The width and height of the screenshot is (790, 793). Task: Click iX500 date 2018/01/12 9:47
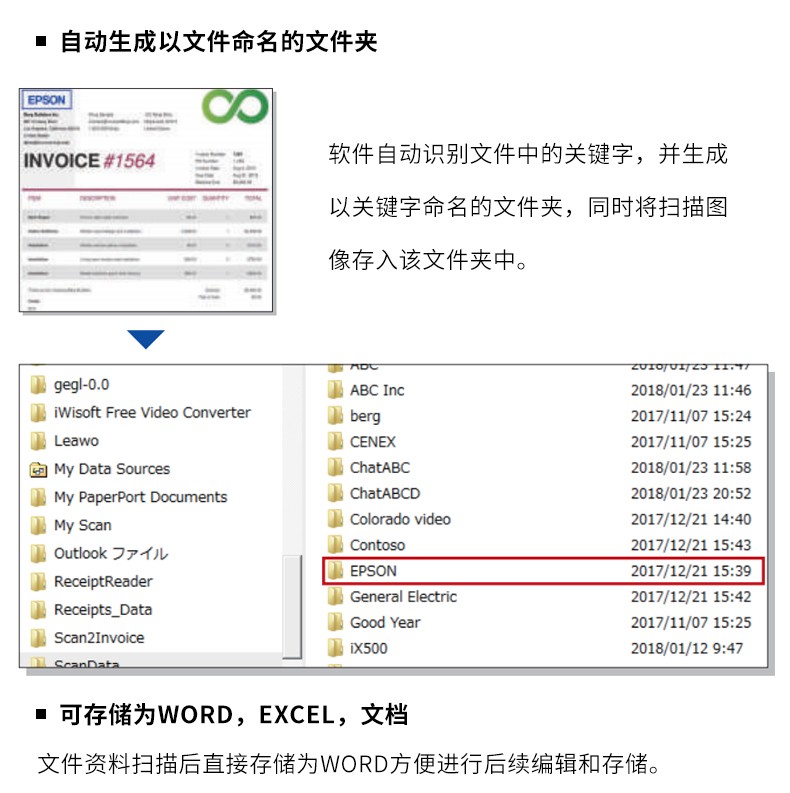(687, 648)
